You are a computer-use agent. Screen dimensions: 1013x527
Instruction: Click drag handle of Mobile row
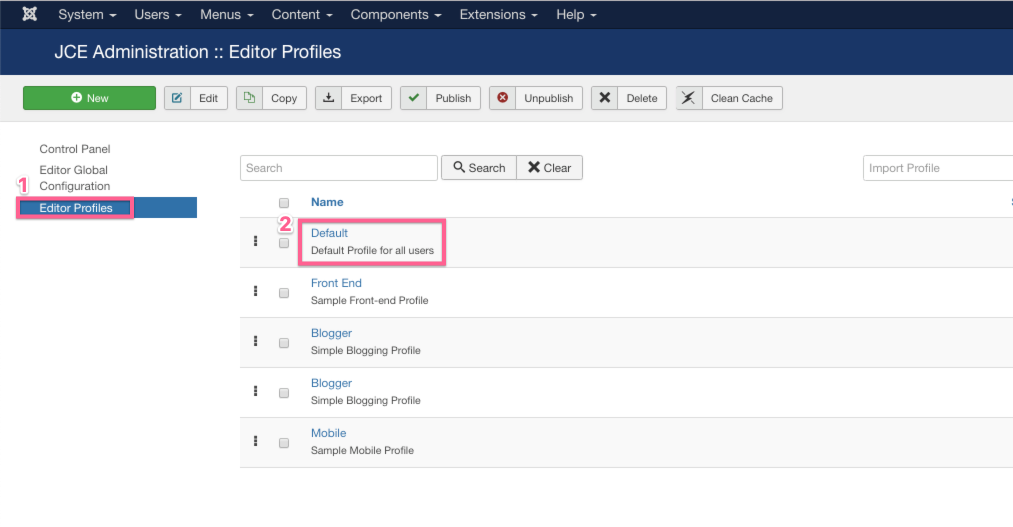(256, 441)
